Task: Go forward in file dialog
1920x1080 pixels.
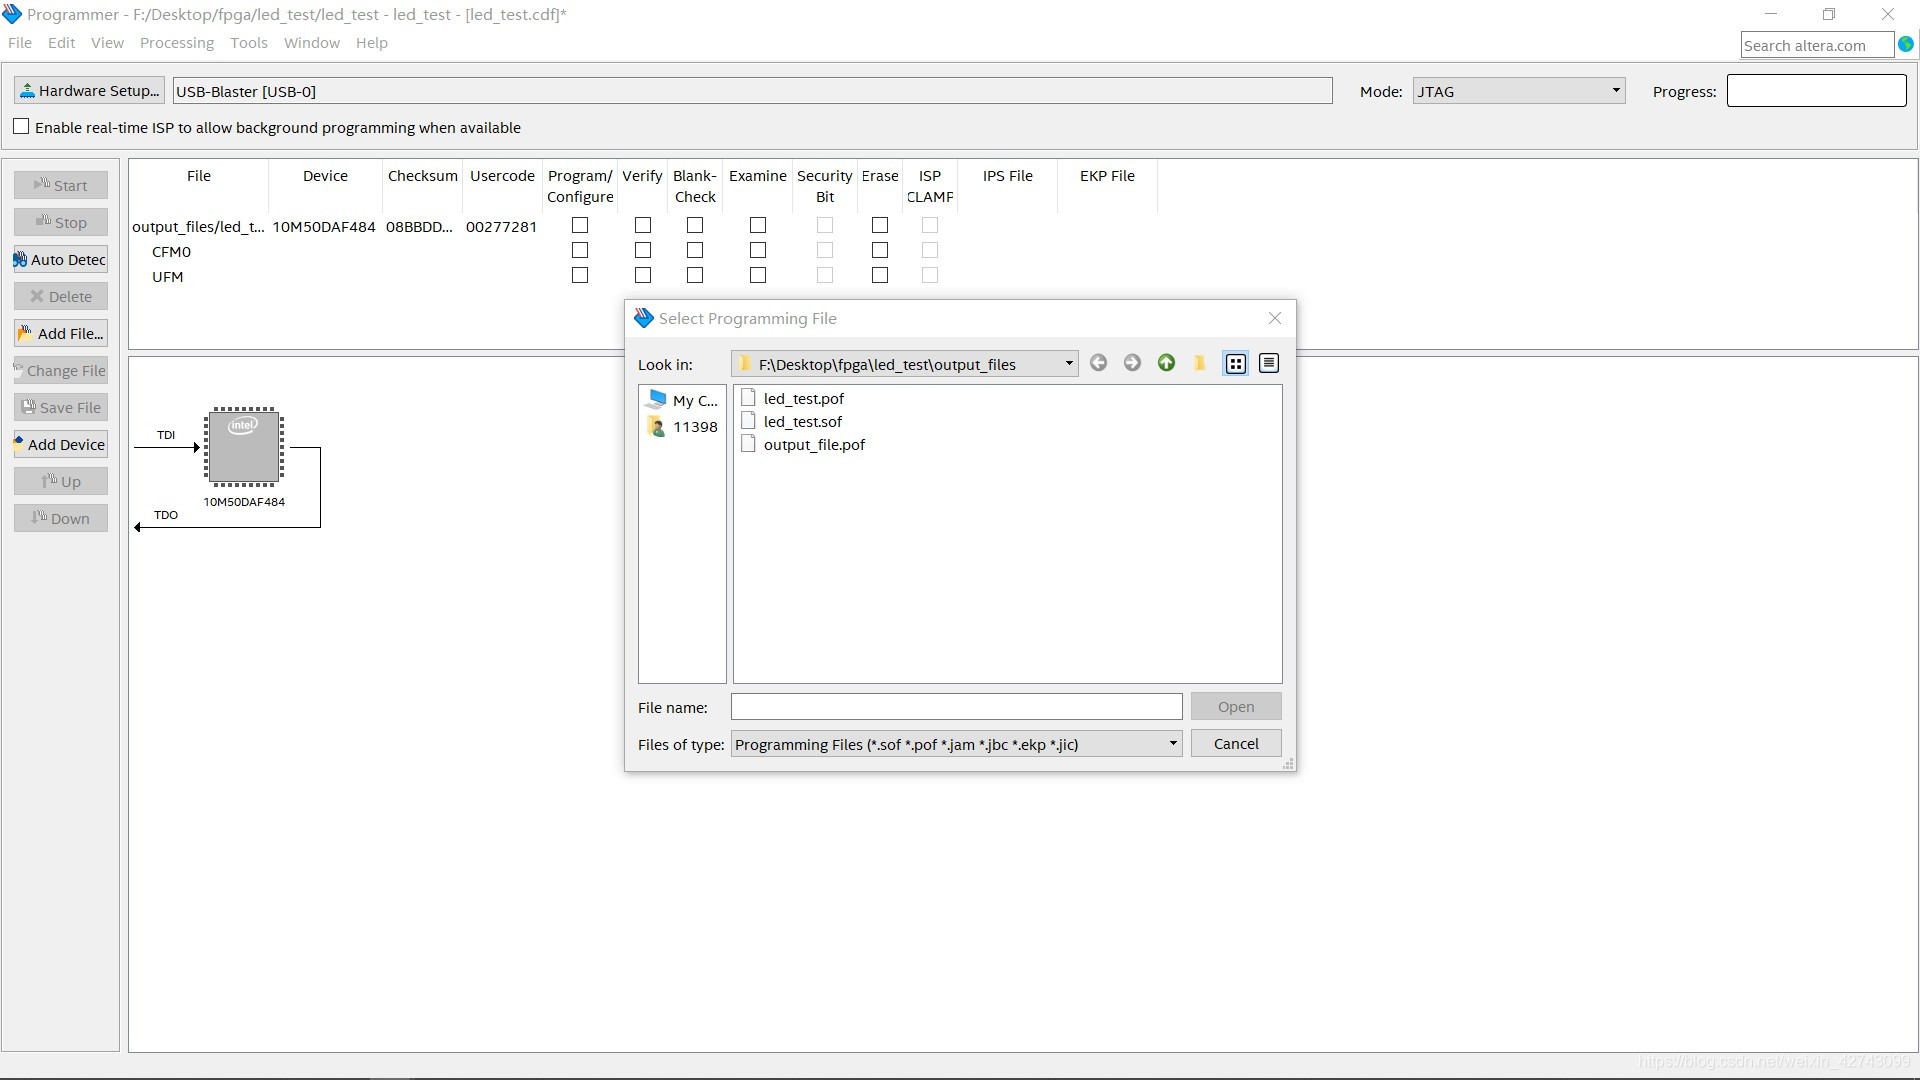Action: (1132, 363)
